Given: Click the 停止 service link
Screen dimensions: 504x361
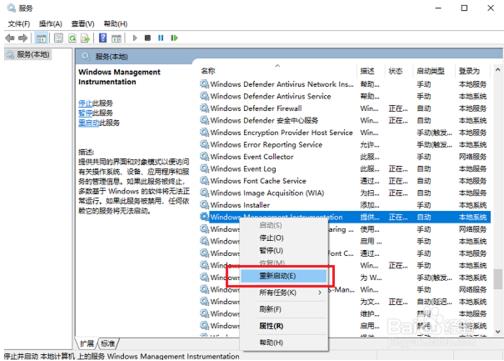Looking at the screenshot, I should (85, 103).
